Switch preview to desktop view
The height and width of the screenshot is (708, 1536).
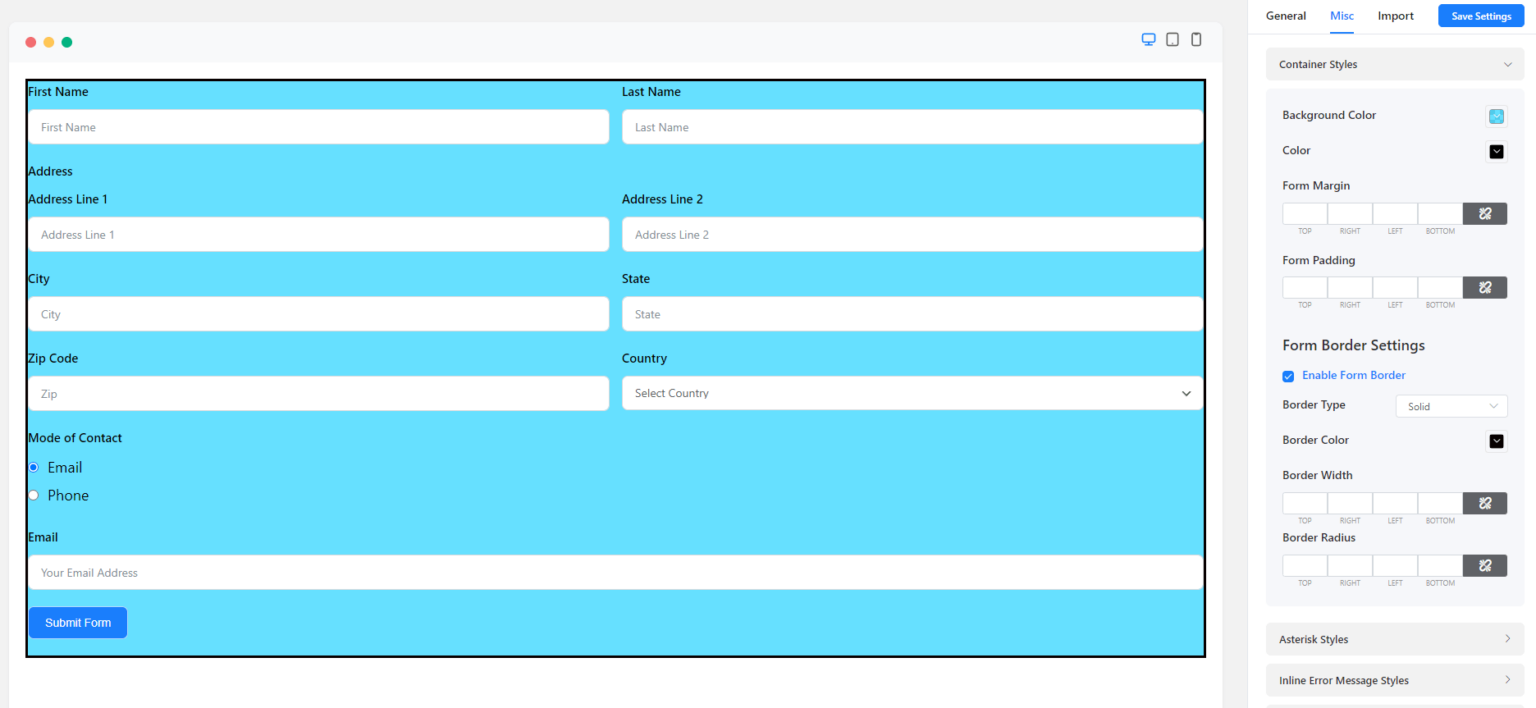click(1147, 39)
